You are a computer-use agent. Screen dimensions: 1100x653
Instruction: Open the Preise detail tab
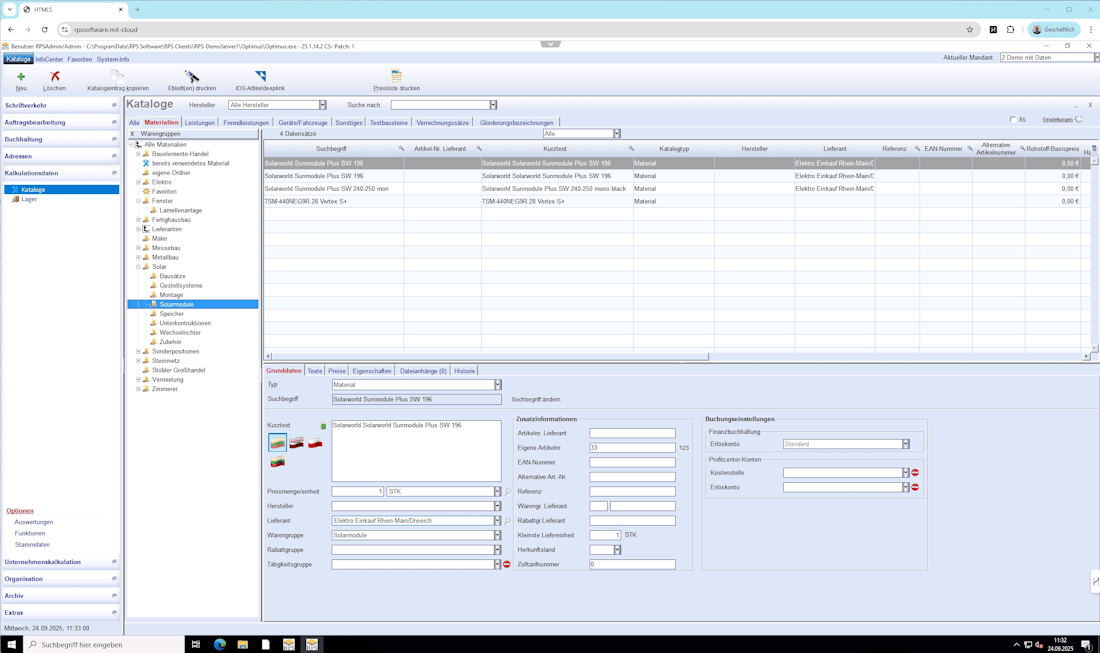(337, 371)
